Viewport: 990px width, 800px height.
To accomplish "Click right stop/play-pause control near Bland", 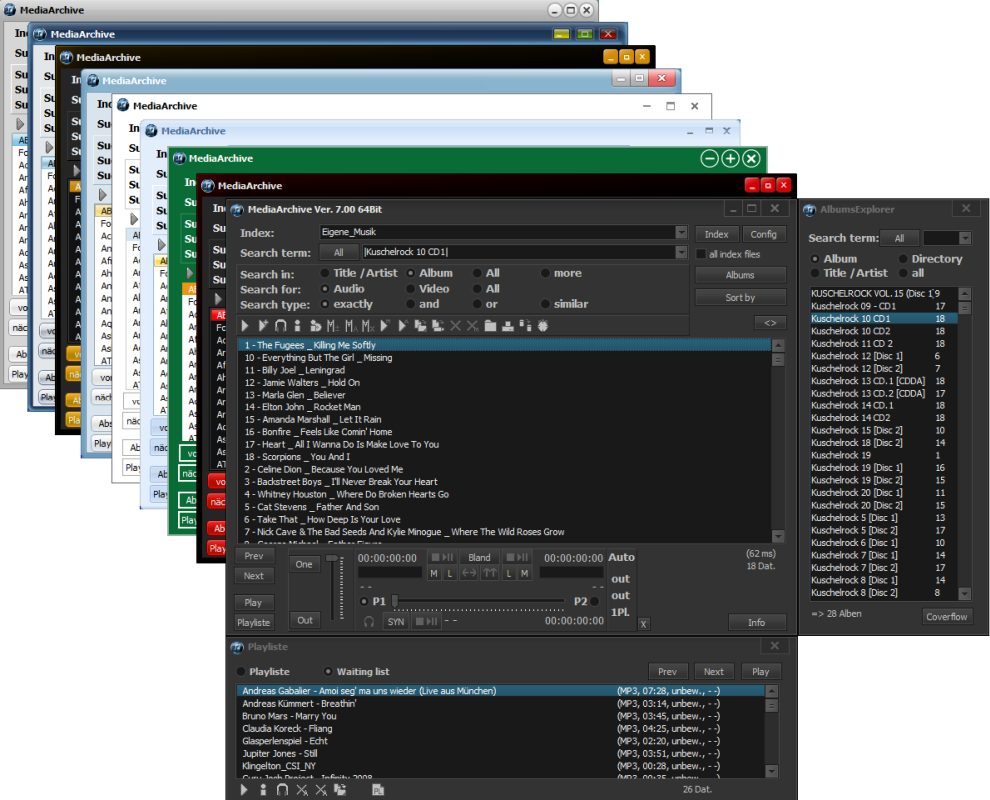I will click(x=517, y=557).
